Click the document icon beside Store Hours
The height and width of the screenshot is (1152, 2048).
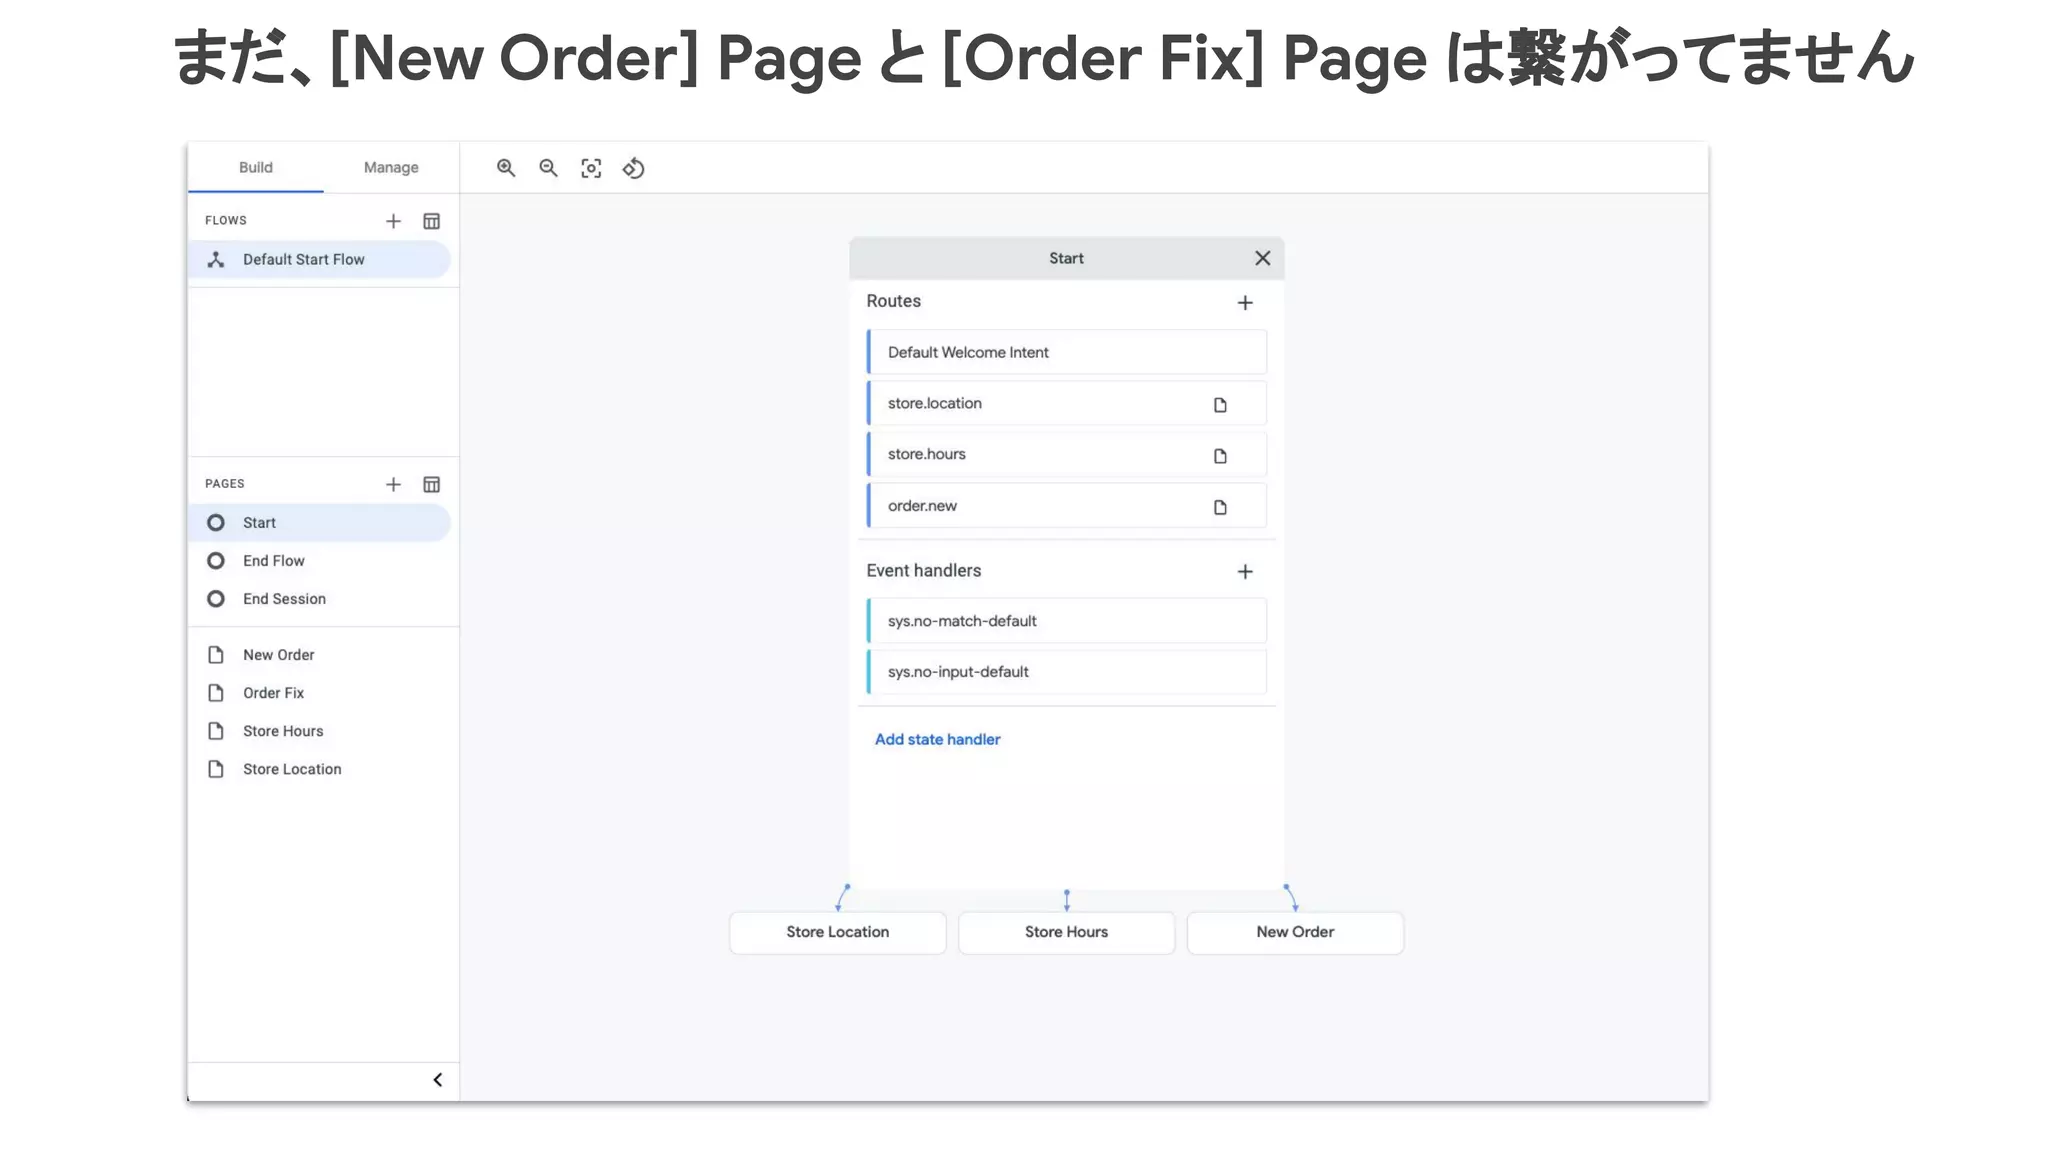point(216,730)
